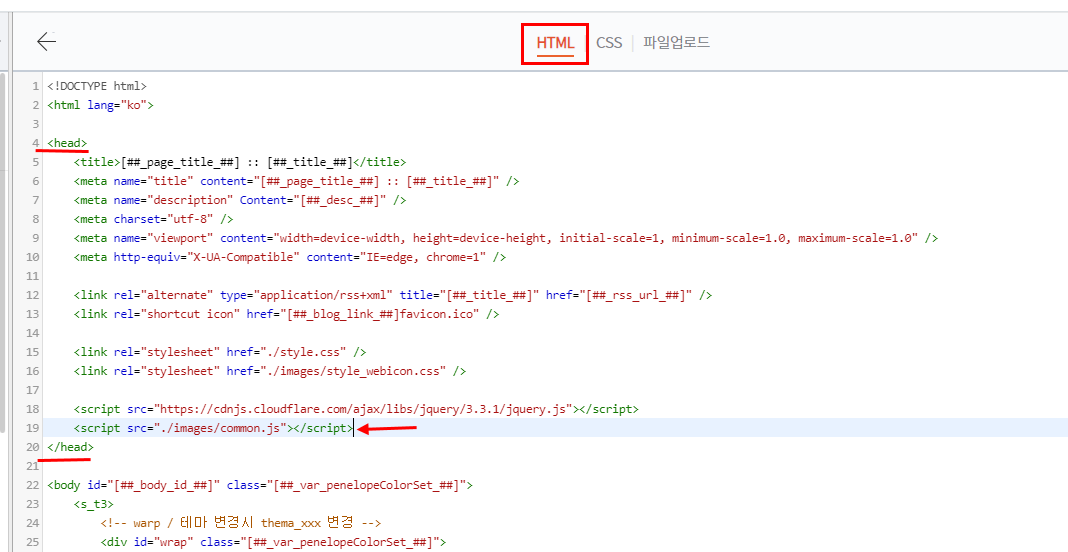The image size is (1068, 552).
Task: Click line number 4 in gutter
Action: click(35, 143)
